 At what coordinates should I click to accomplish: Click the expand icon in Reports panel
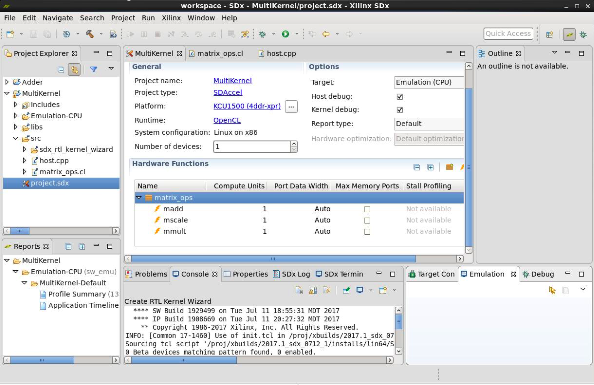point(82,247)
